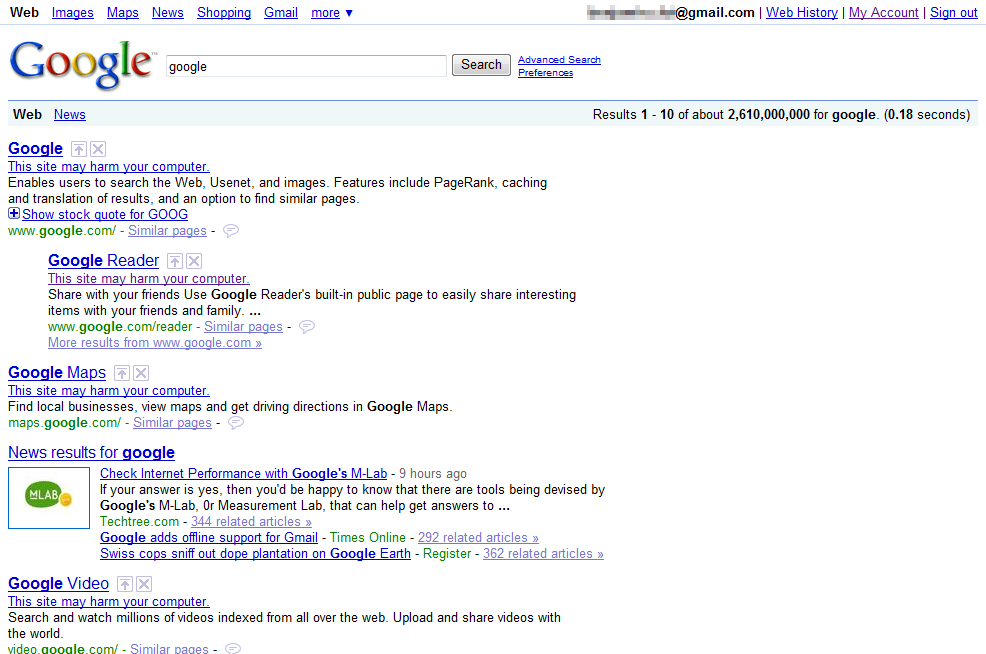Promote the Google Maps result
The height and width of the screenshot is (654, 986).
point(122,373)
